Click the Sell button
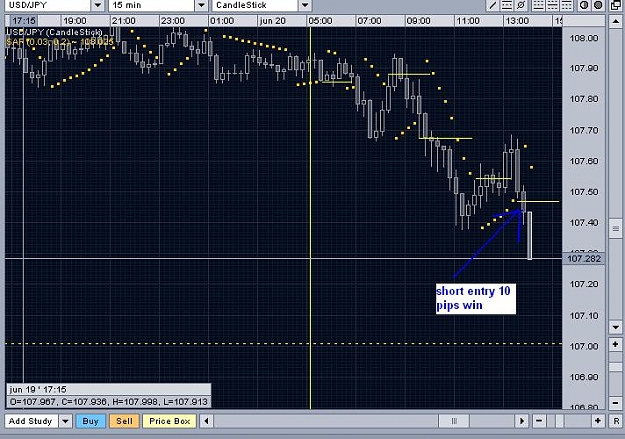This screenshot has height=439, width=625. 124,421
